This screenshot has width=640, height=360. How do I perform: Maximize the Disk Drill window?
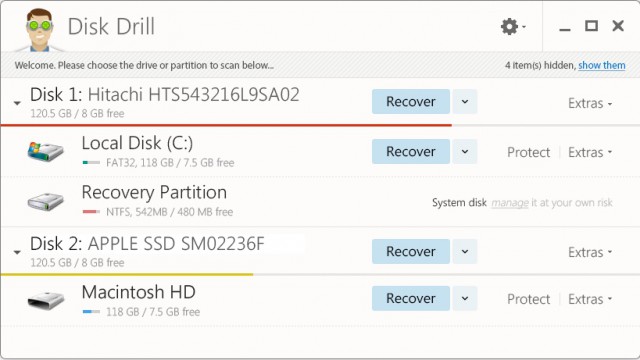click(591, 26)
